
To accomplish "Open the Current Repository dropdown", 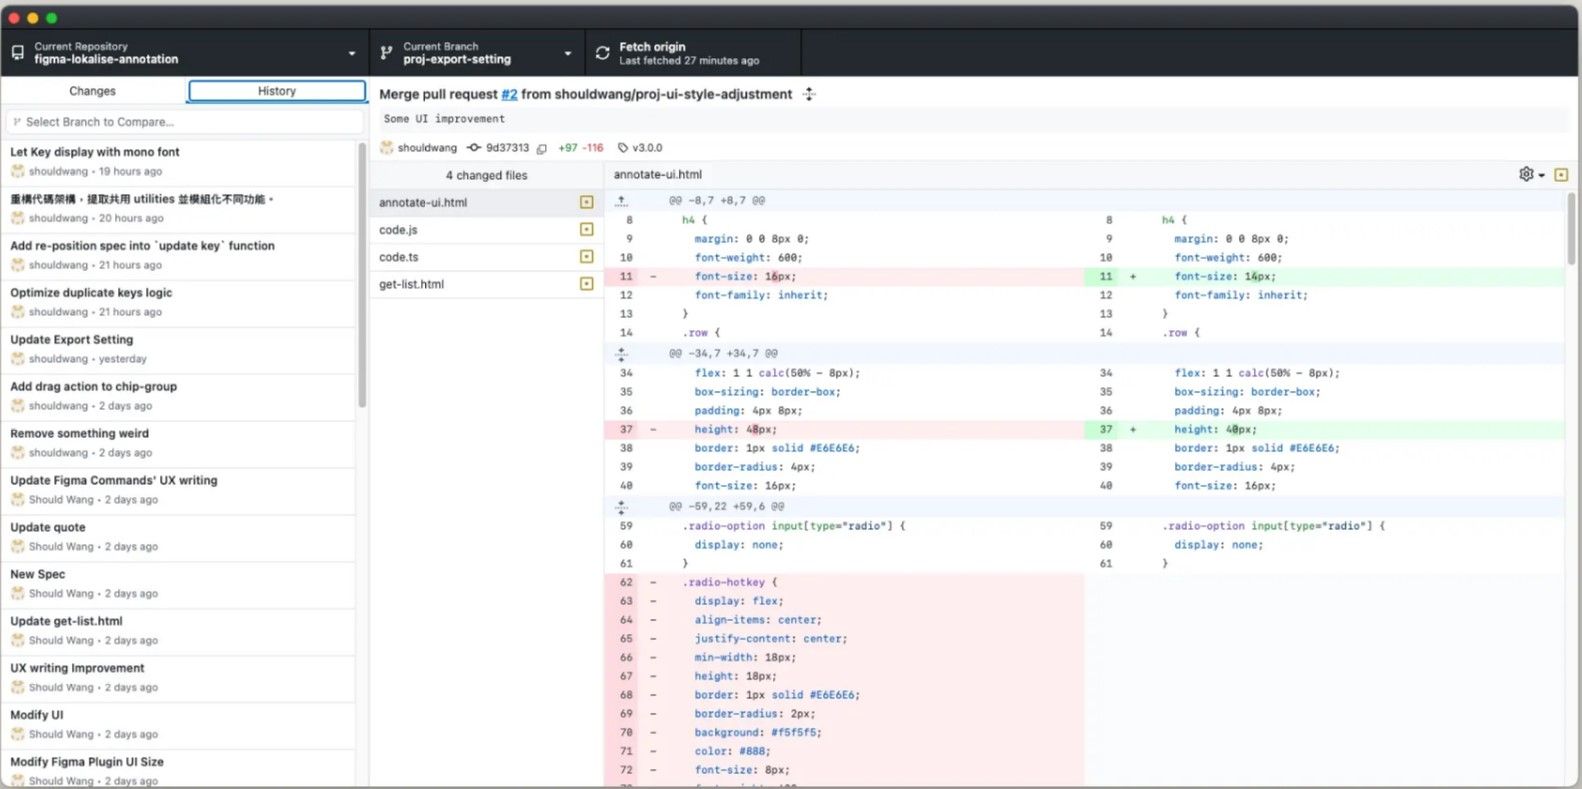I will click(x=184, y=53).
